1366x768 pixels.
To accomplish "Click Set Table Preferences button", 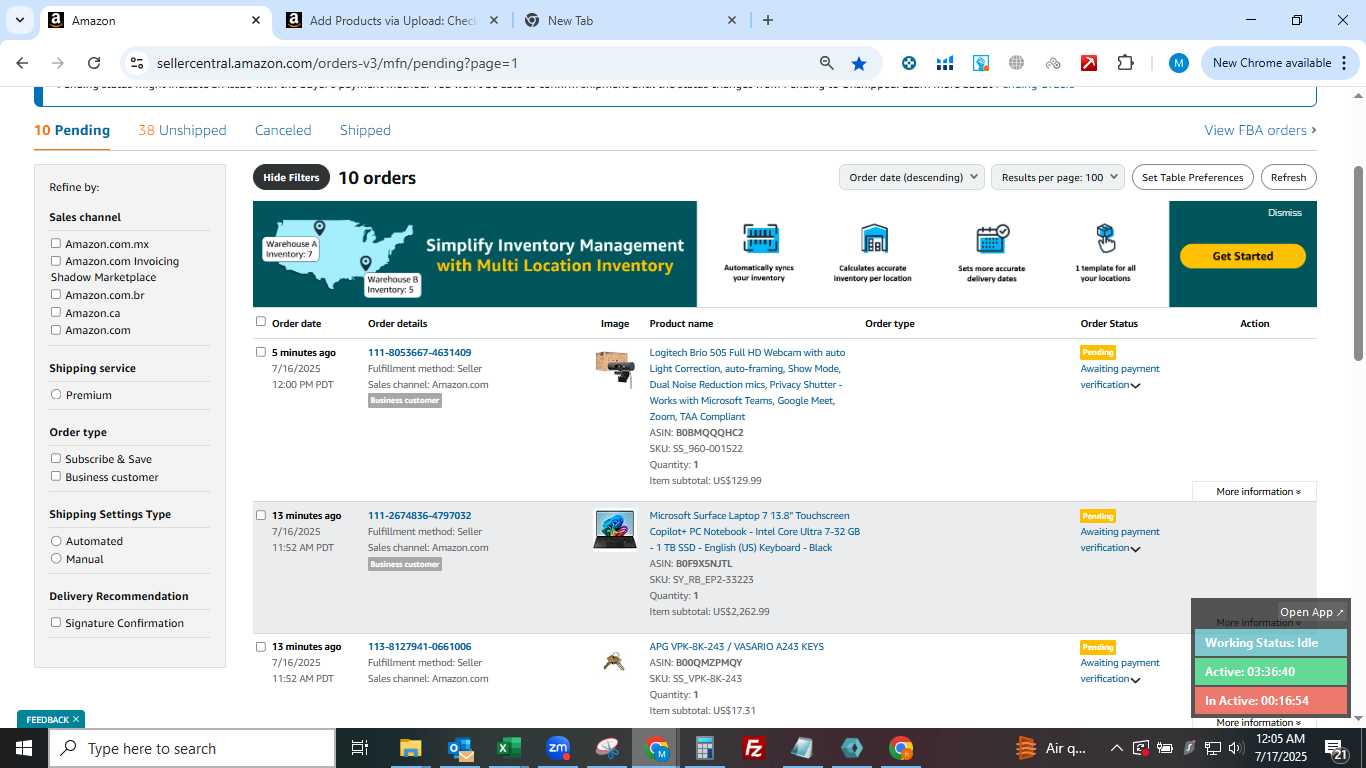I will (x=1192, y=177).
